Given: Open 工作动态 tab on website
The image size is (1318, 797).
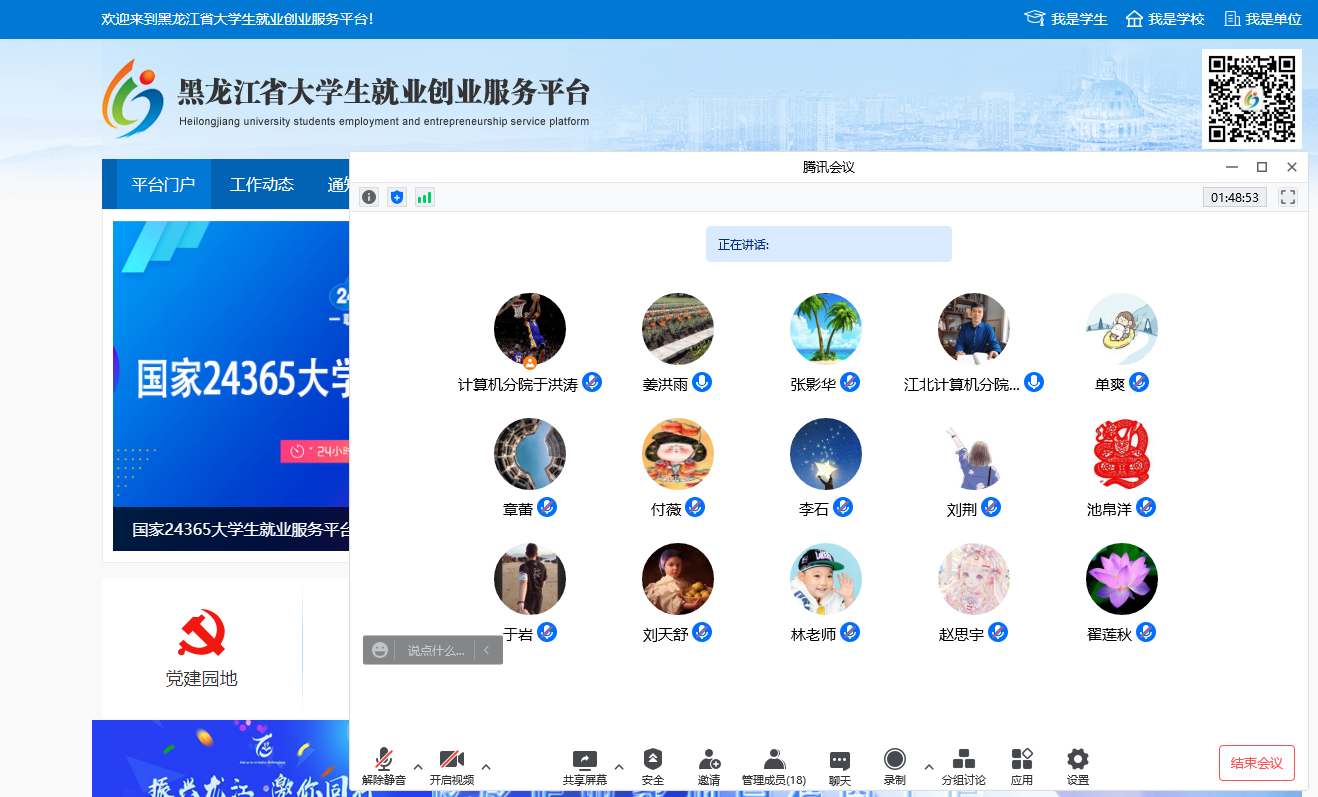Looking at the screenshot, I should [262, 184].
